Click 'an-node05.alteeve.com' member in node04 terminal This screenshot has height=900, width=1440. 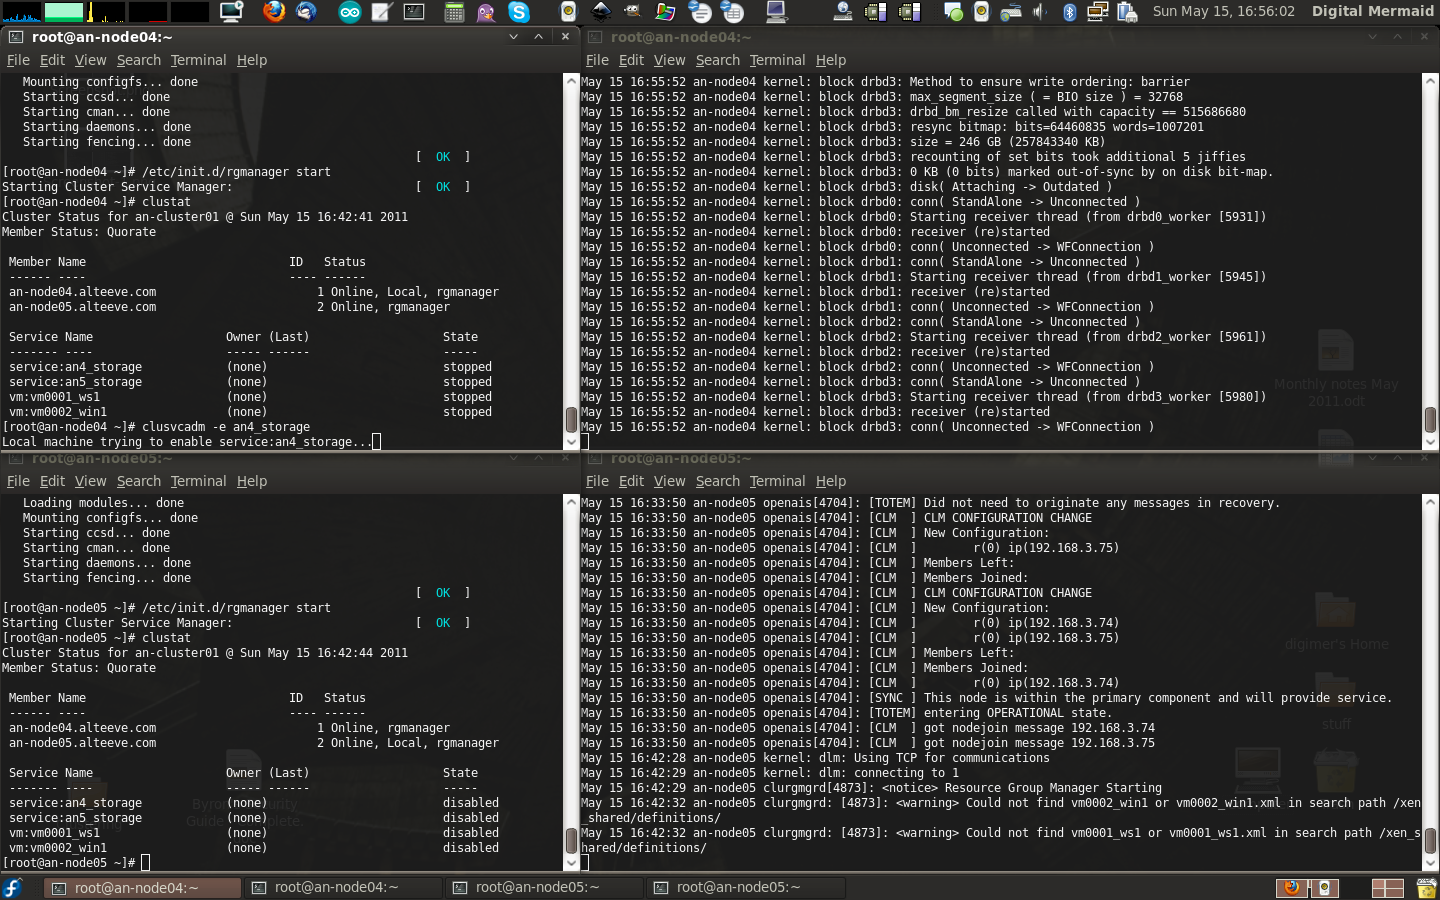(82, 307)
